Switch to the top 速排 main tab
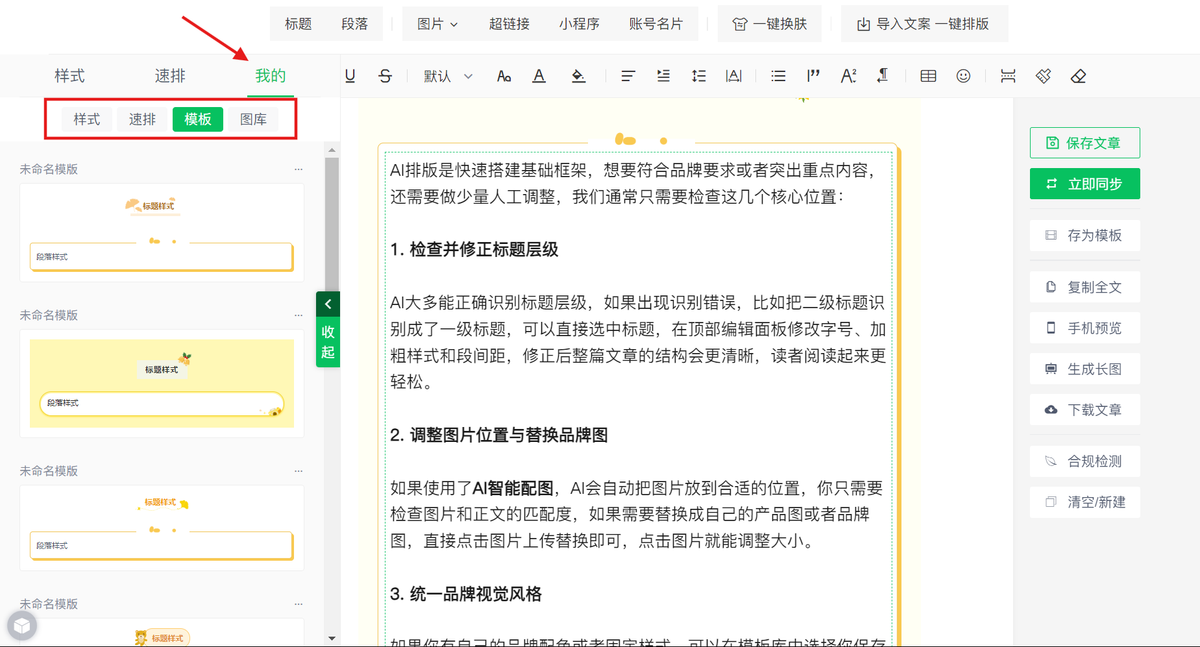The height and width of the screenshot is (647, 1200). (170, 76)
